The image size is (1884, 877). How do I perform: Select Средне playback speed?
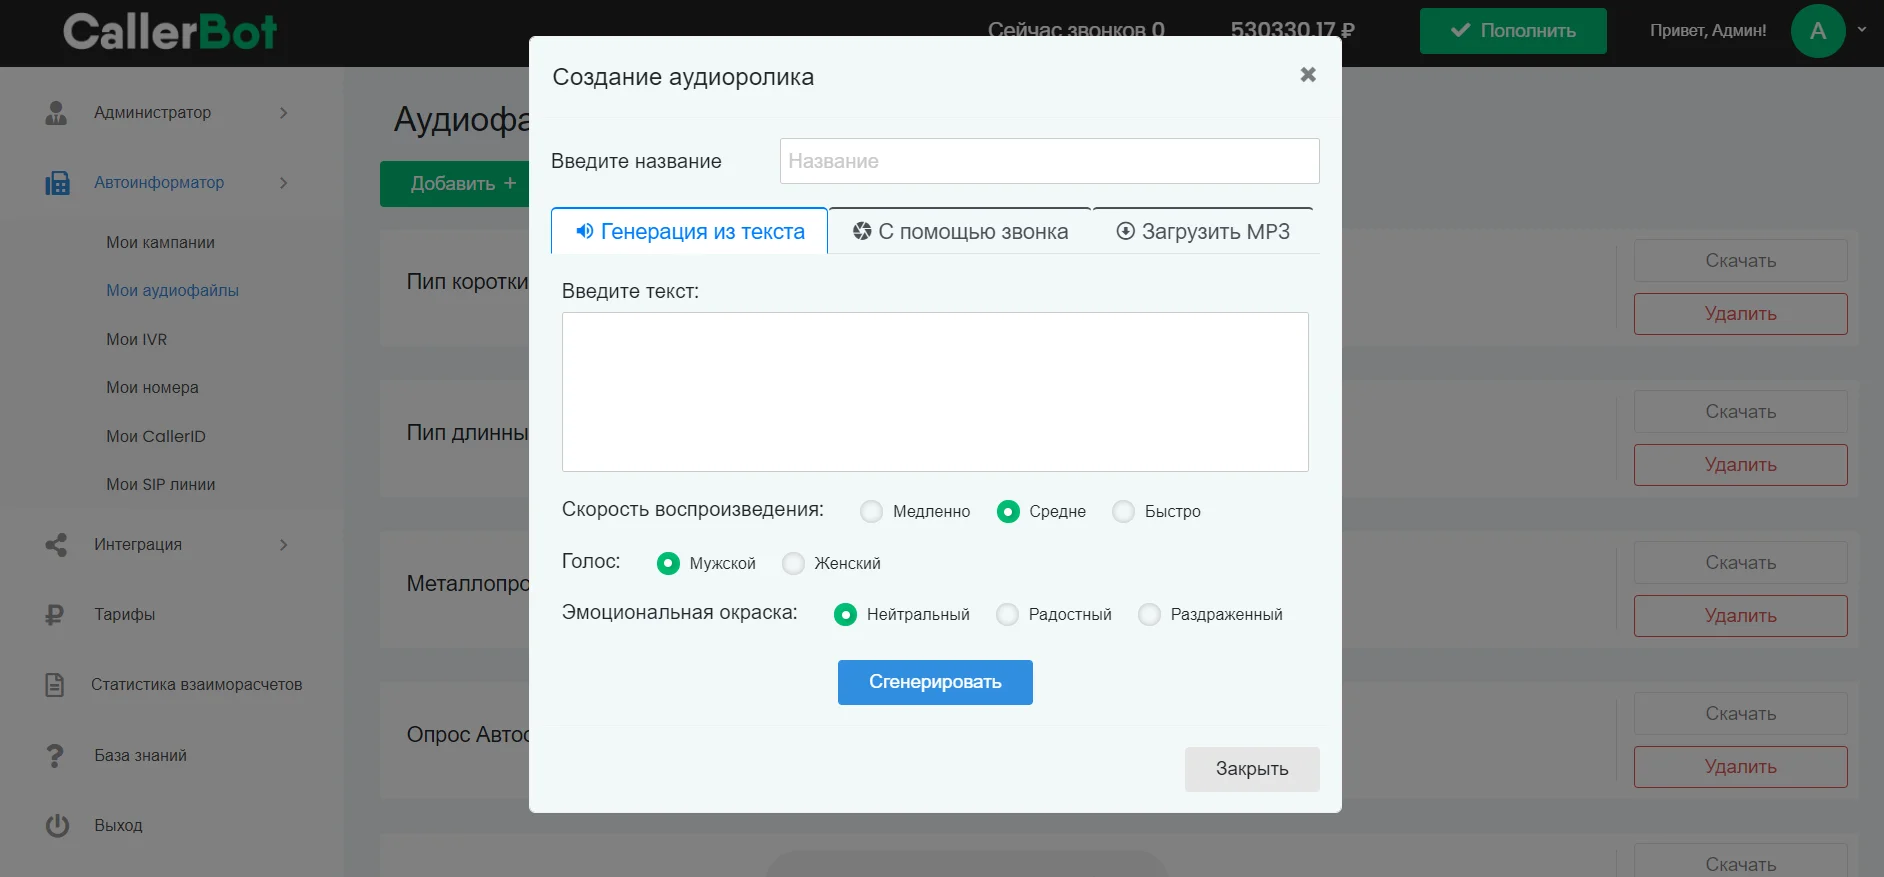[1008, 512]
